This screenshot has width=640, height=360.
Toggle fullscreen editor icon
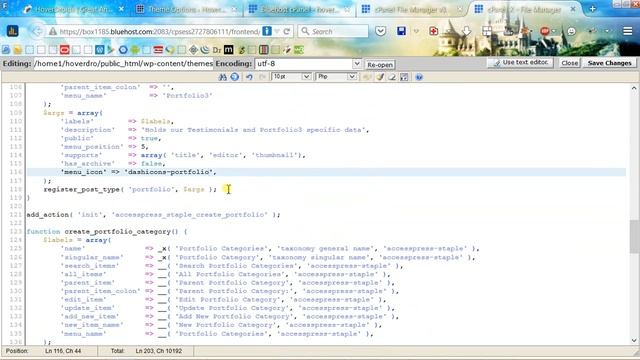(x=404, y=77)
